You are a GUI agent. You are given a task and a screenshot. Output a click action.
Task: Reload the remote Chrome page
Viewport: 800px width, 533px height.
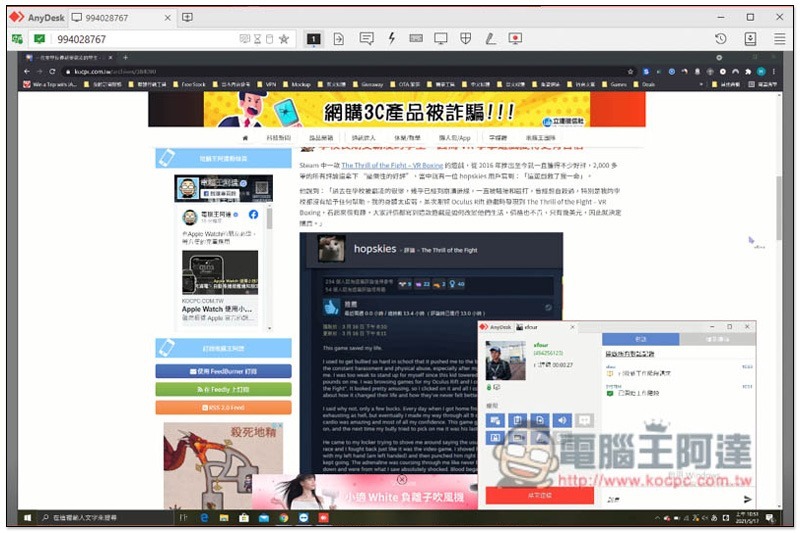click(52, 71)
